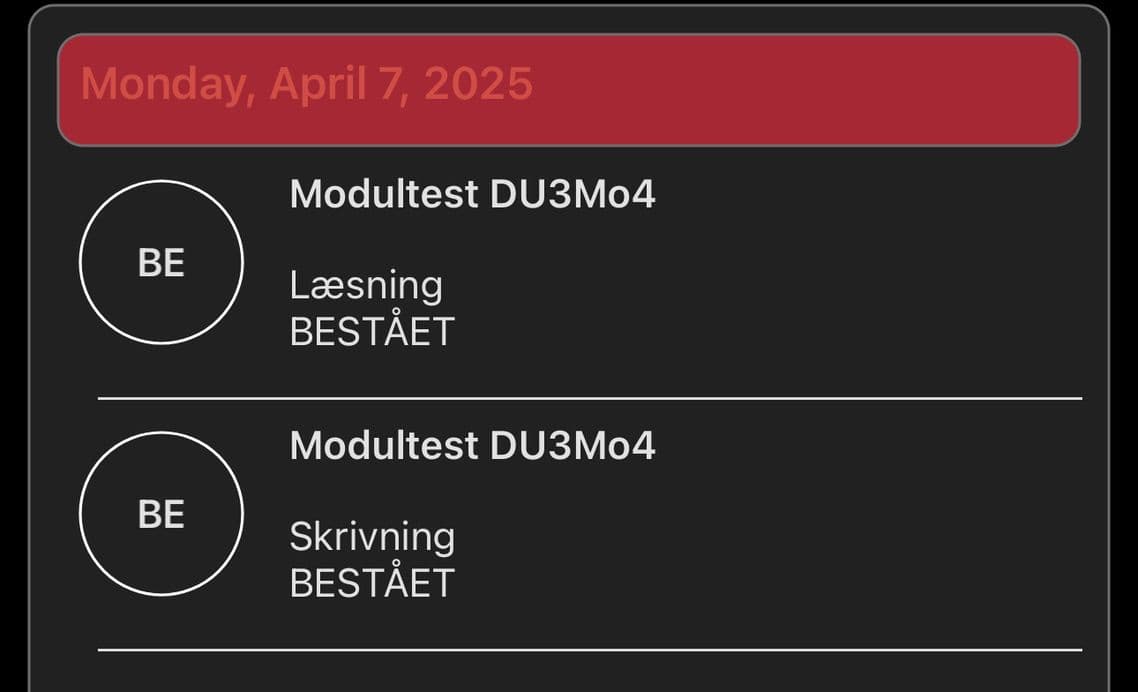The image size is (1138, 692).
Task: Click BESTÅET result under Skrivning
Action: (x=372, y=583)
